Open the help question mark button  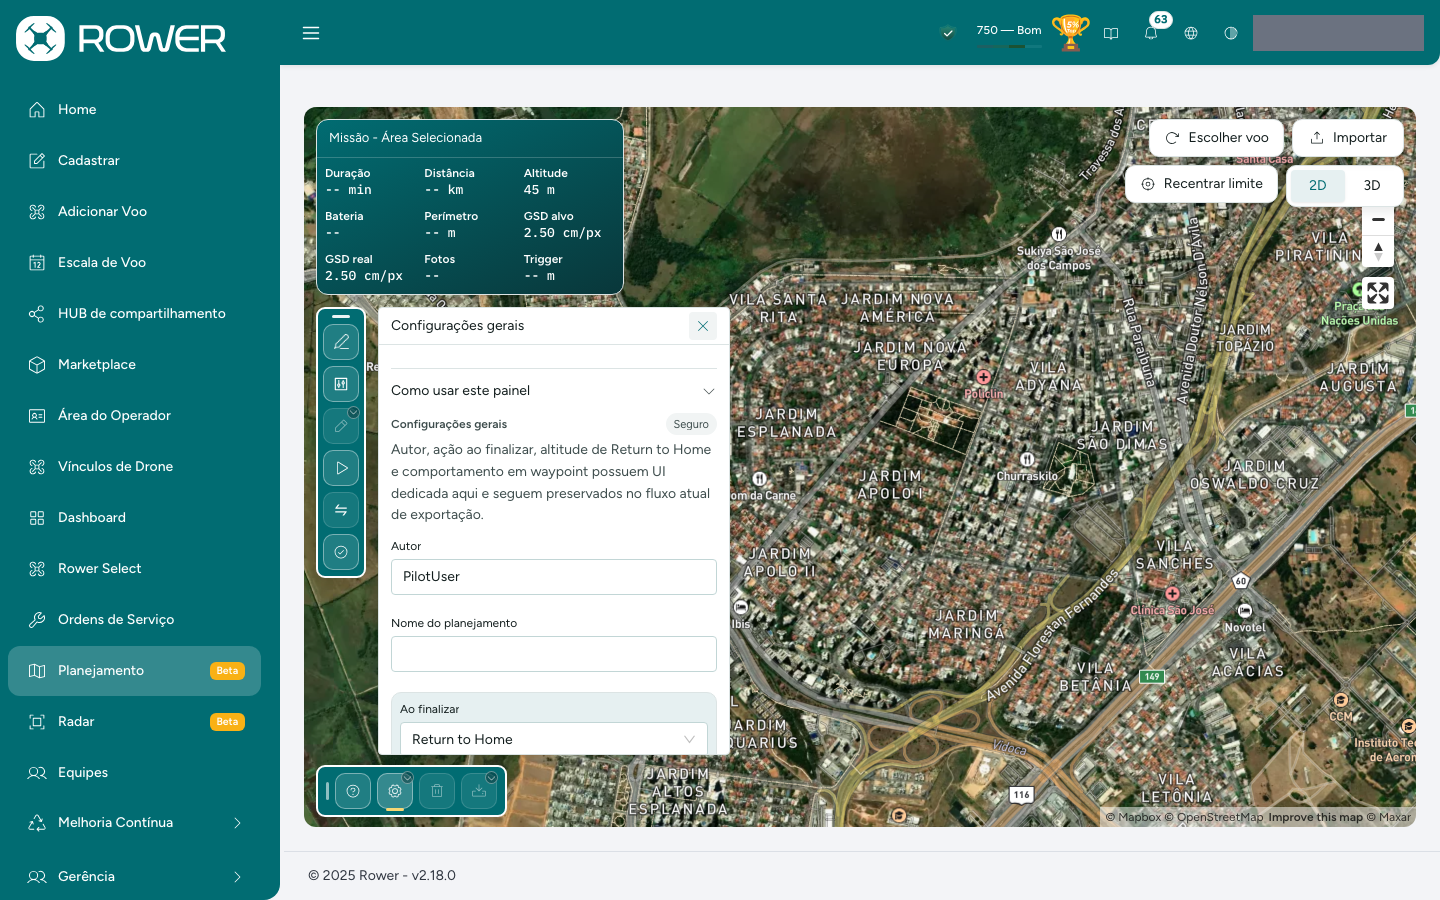point(353,791)
